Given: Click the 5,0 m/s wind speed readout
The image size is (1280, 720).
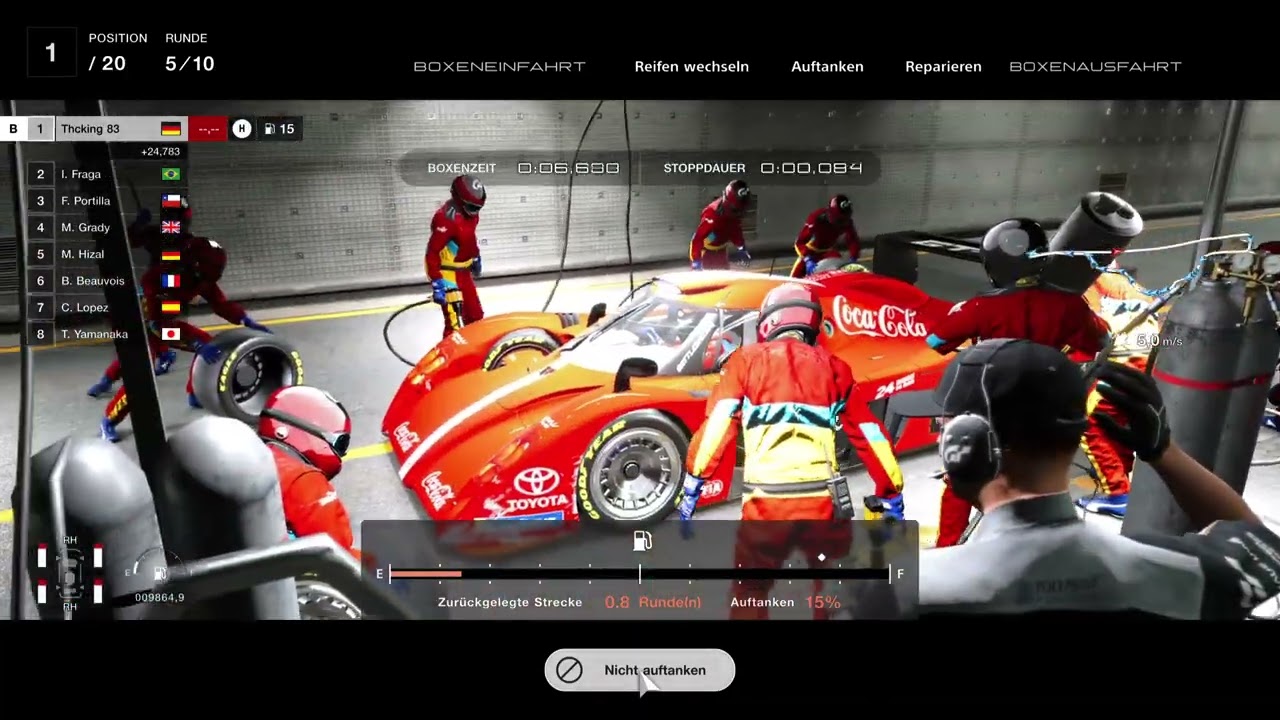Looking at the screenshot, I should tap(1159, 341).
